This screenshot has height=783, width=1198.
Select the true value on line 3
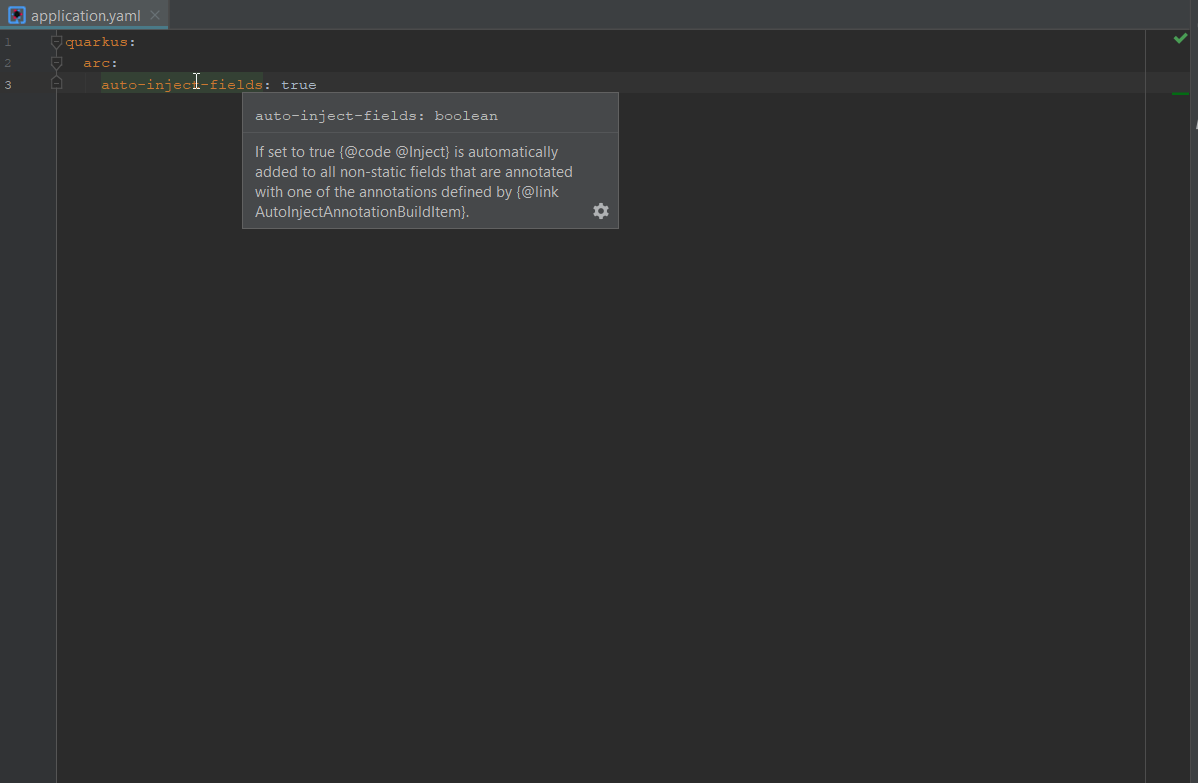click(299, 84)
